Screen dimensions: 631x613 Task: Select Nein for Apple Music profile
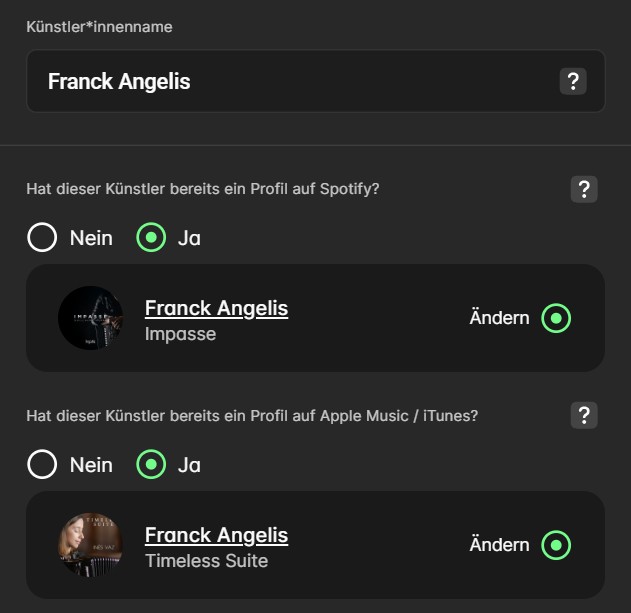click(42, 465)
